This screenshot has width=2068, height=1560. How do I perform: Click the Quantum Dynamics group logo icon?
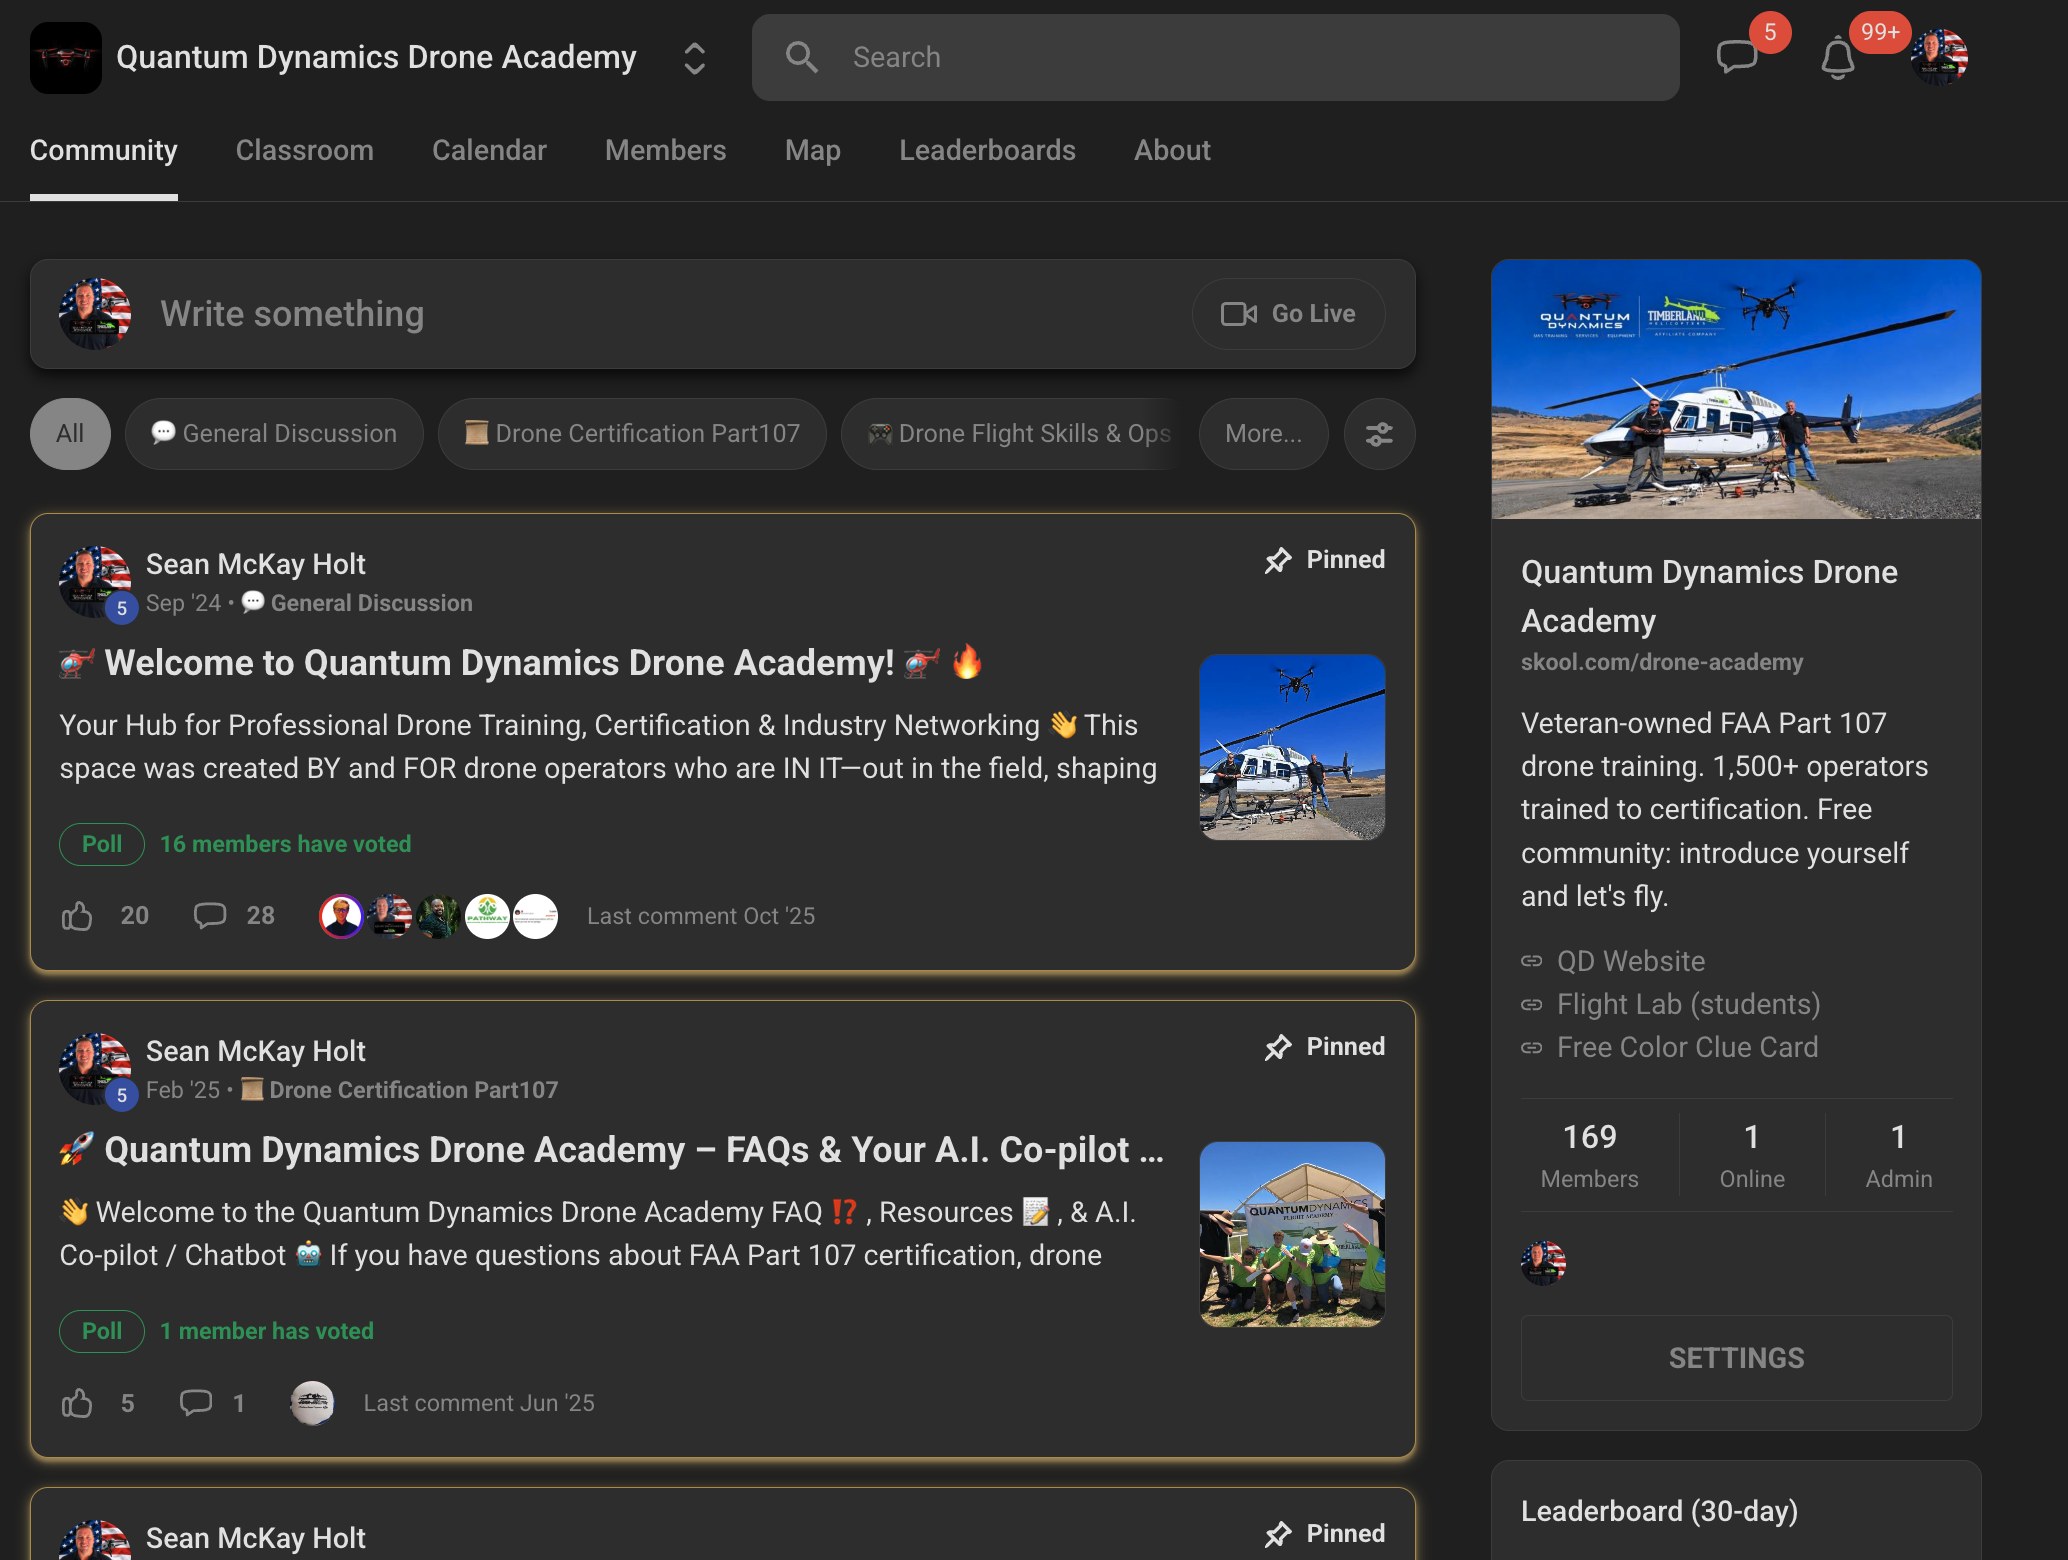tap(66, 58)
